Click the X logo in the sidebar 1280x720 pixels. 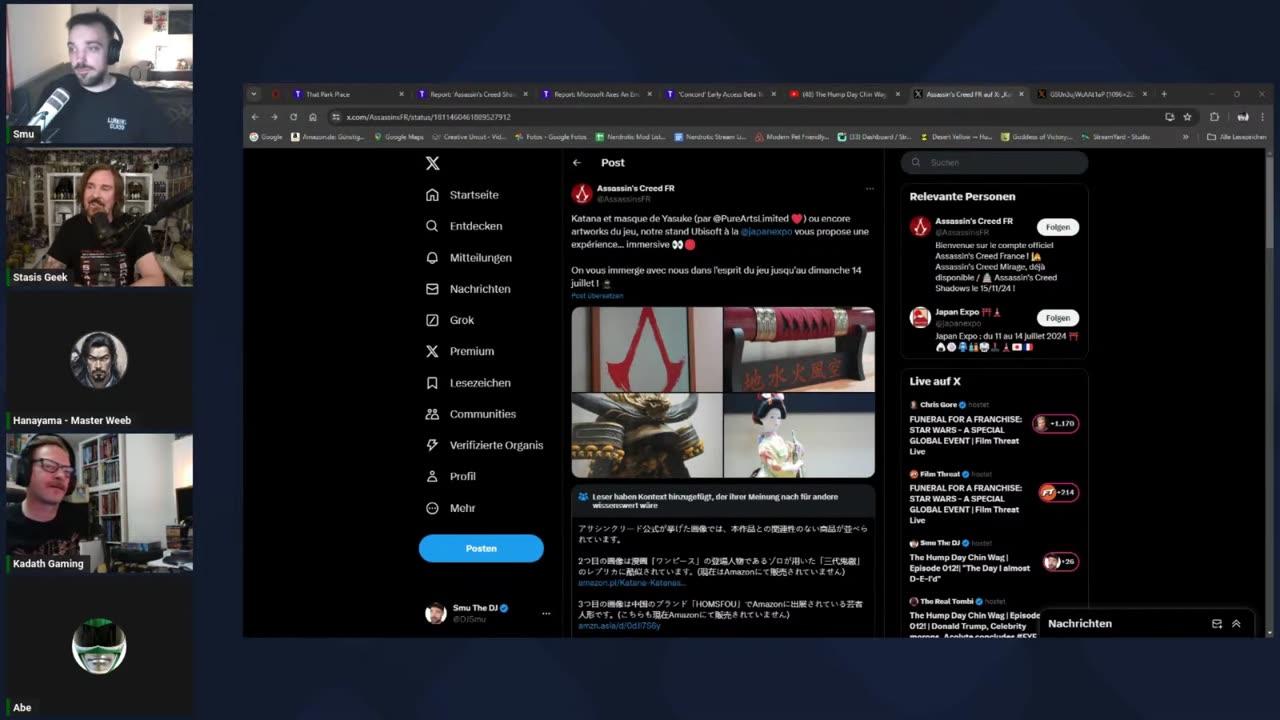click(432, 163)
